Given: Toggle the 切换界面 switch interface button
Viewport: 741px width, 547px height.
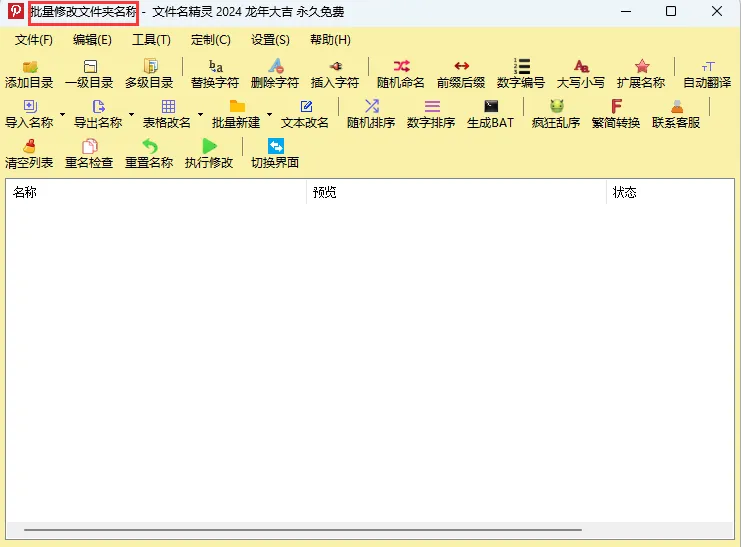Looking at the screenshot, I should tap(275, 153).
